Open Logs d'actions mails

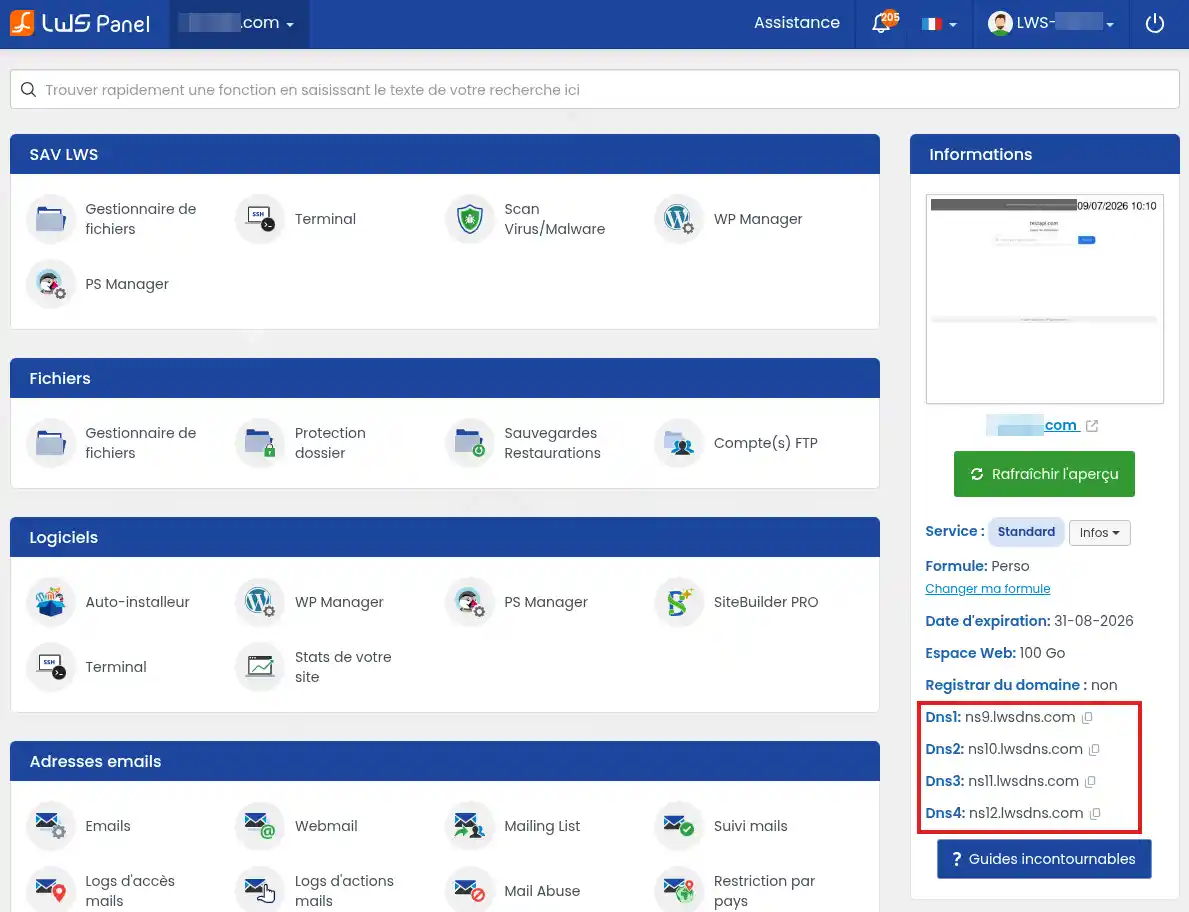pyautogui.click(x=315, y=891)
